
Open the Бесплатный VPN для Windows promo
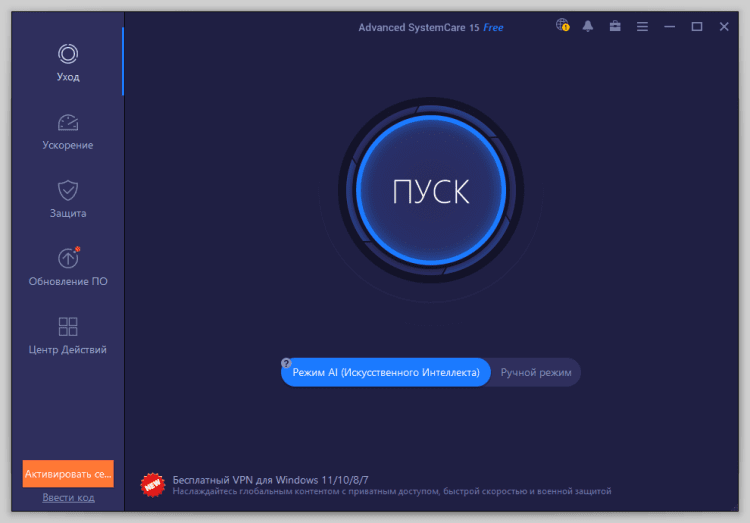pos(270,479)
